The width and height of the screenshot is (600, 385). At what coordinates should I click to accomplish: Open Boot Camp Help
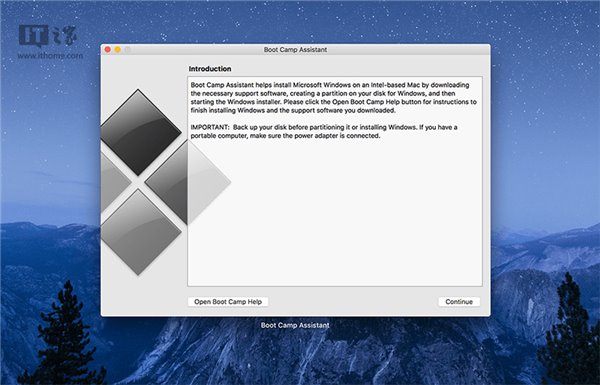[228, 302]
